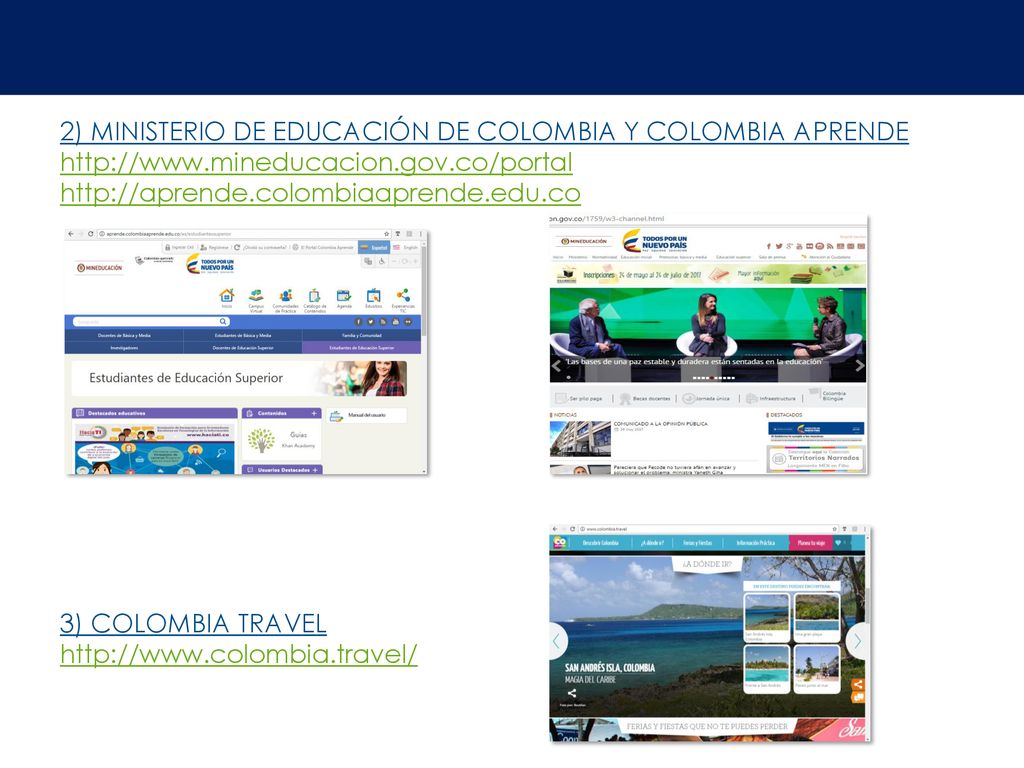Click the back arrow in Colombia Aprende browser

(x=71, y=234)
